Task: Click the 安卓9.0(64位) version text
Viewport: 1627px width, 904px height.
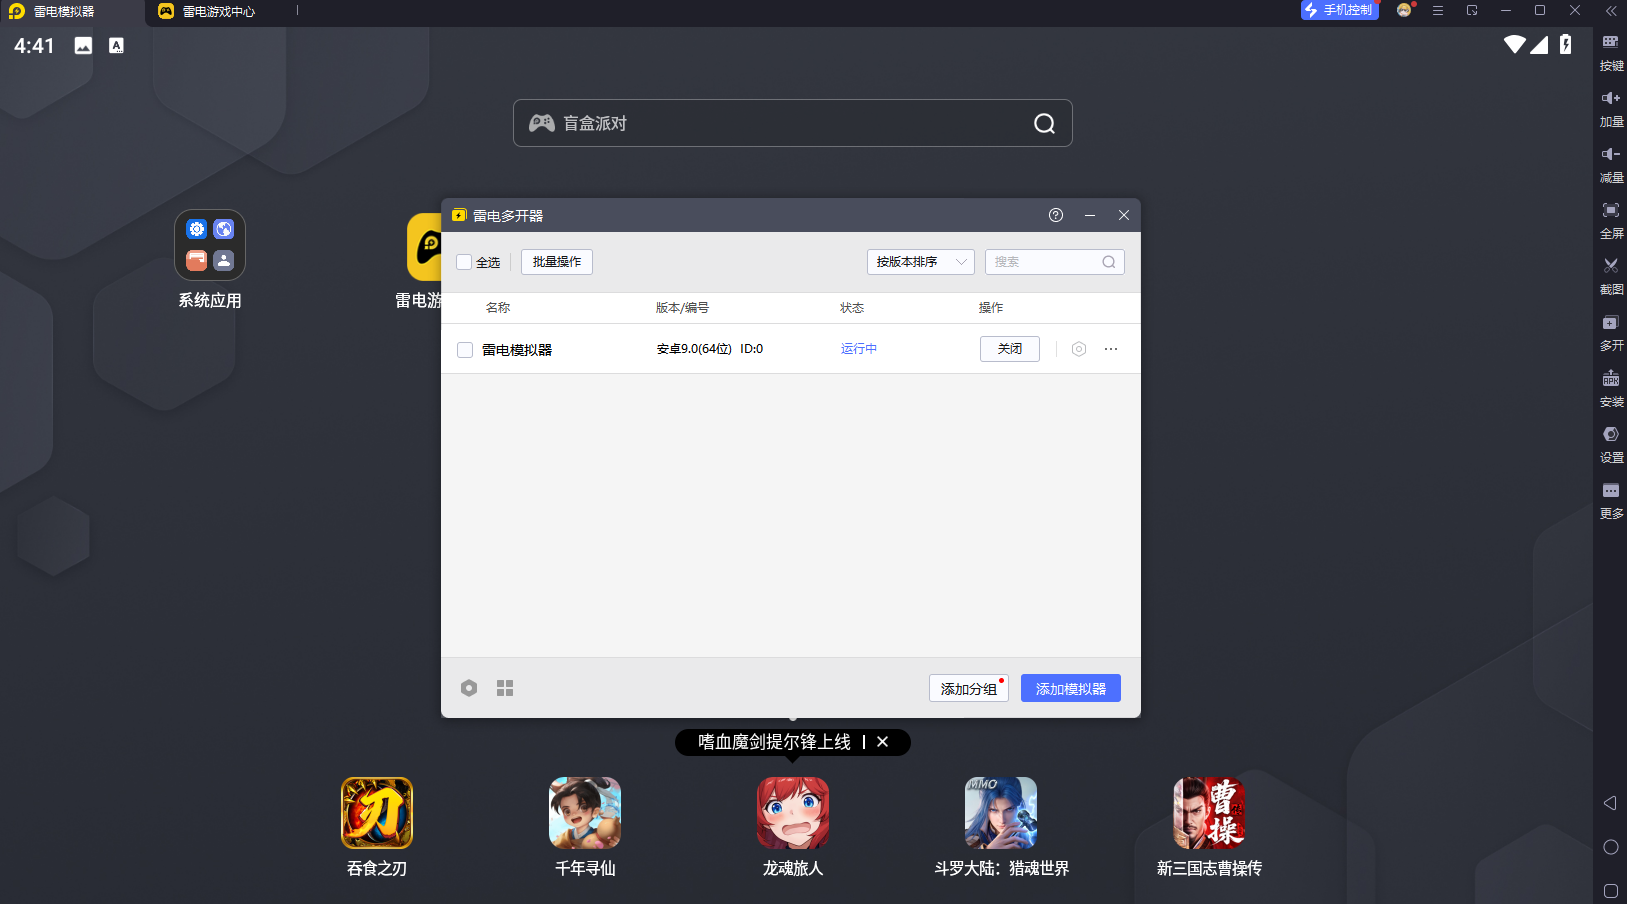Action: pos(694,349)
